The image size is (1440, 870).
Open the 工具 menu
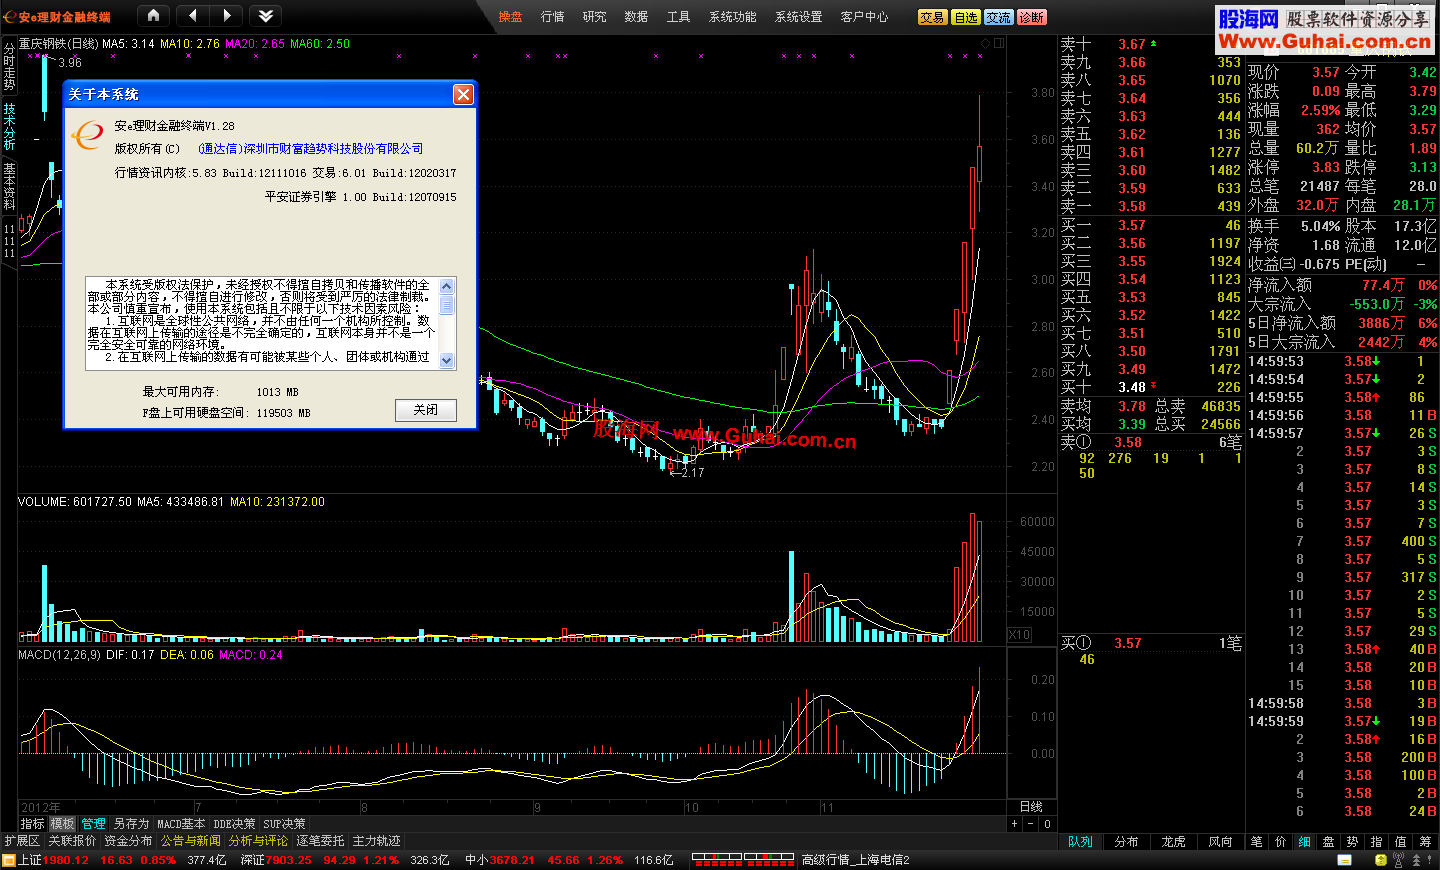[678, 17]
